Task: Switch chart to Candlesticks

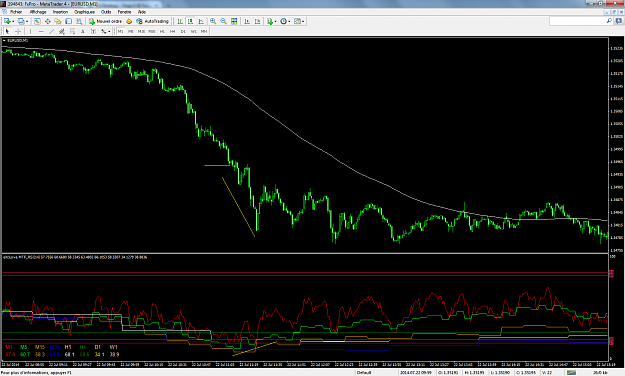Action: pos(191,21)
